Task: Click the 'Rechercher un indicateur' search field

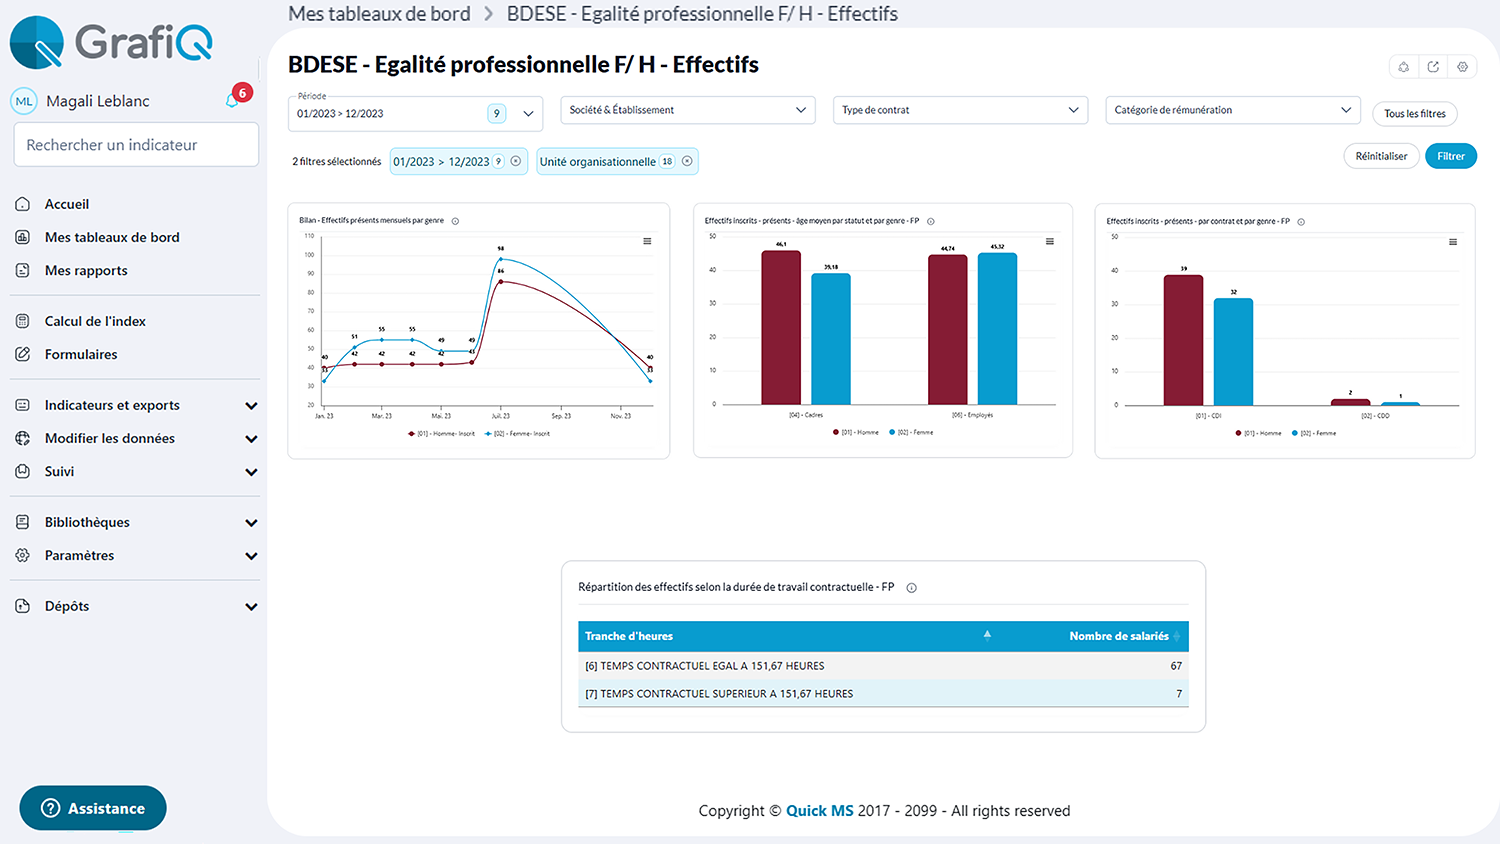Action: [136, 144]
